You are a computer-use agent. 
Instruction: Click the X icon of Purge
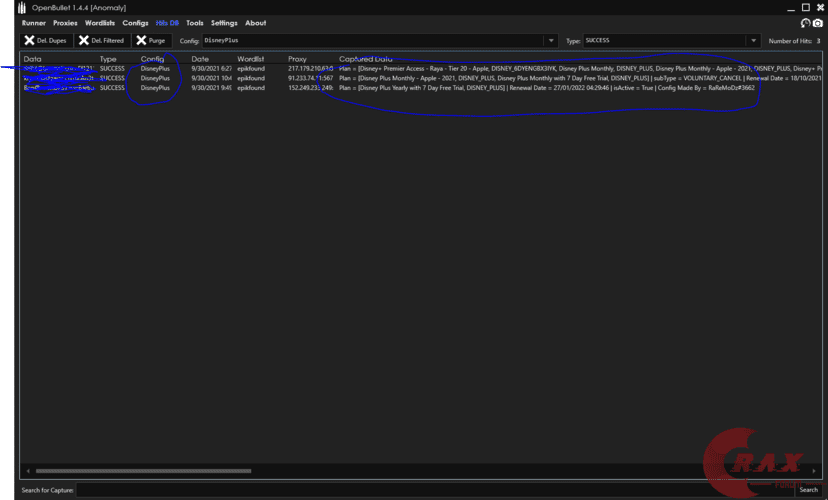click(x=141, y=41)
